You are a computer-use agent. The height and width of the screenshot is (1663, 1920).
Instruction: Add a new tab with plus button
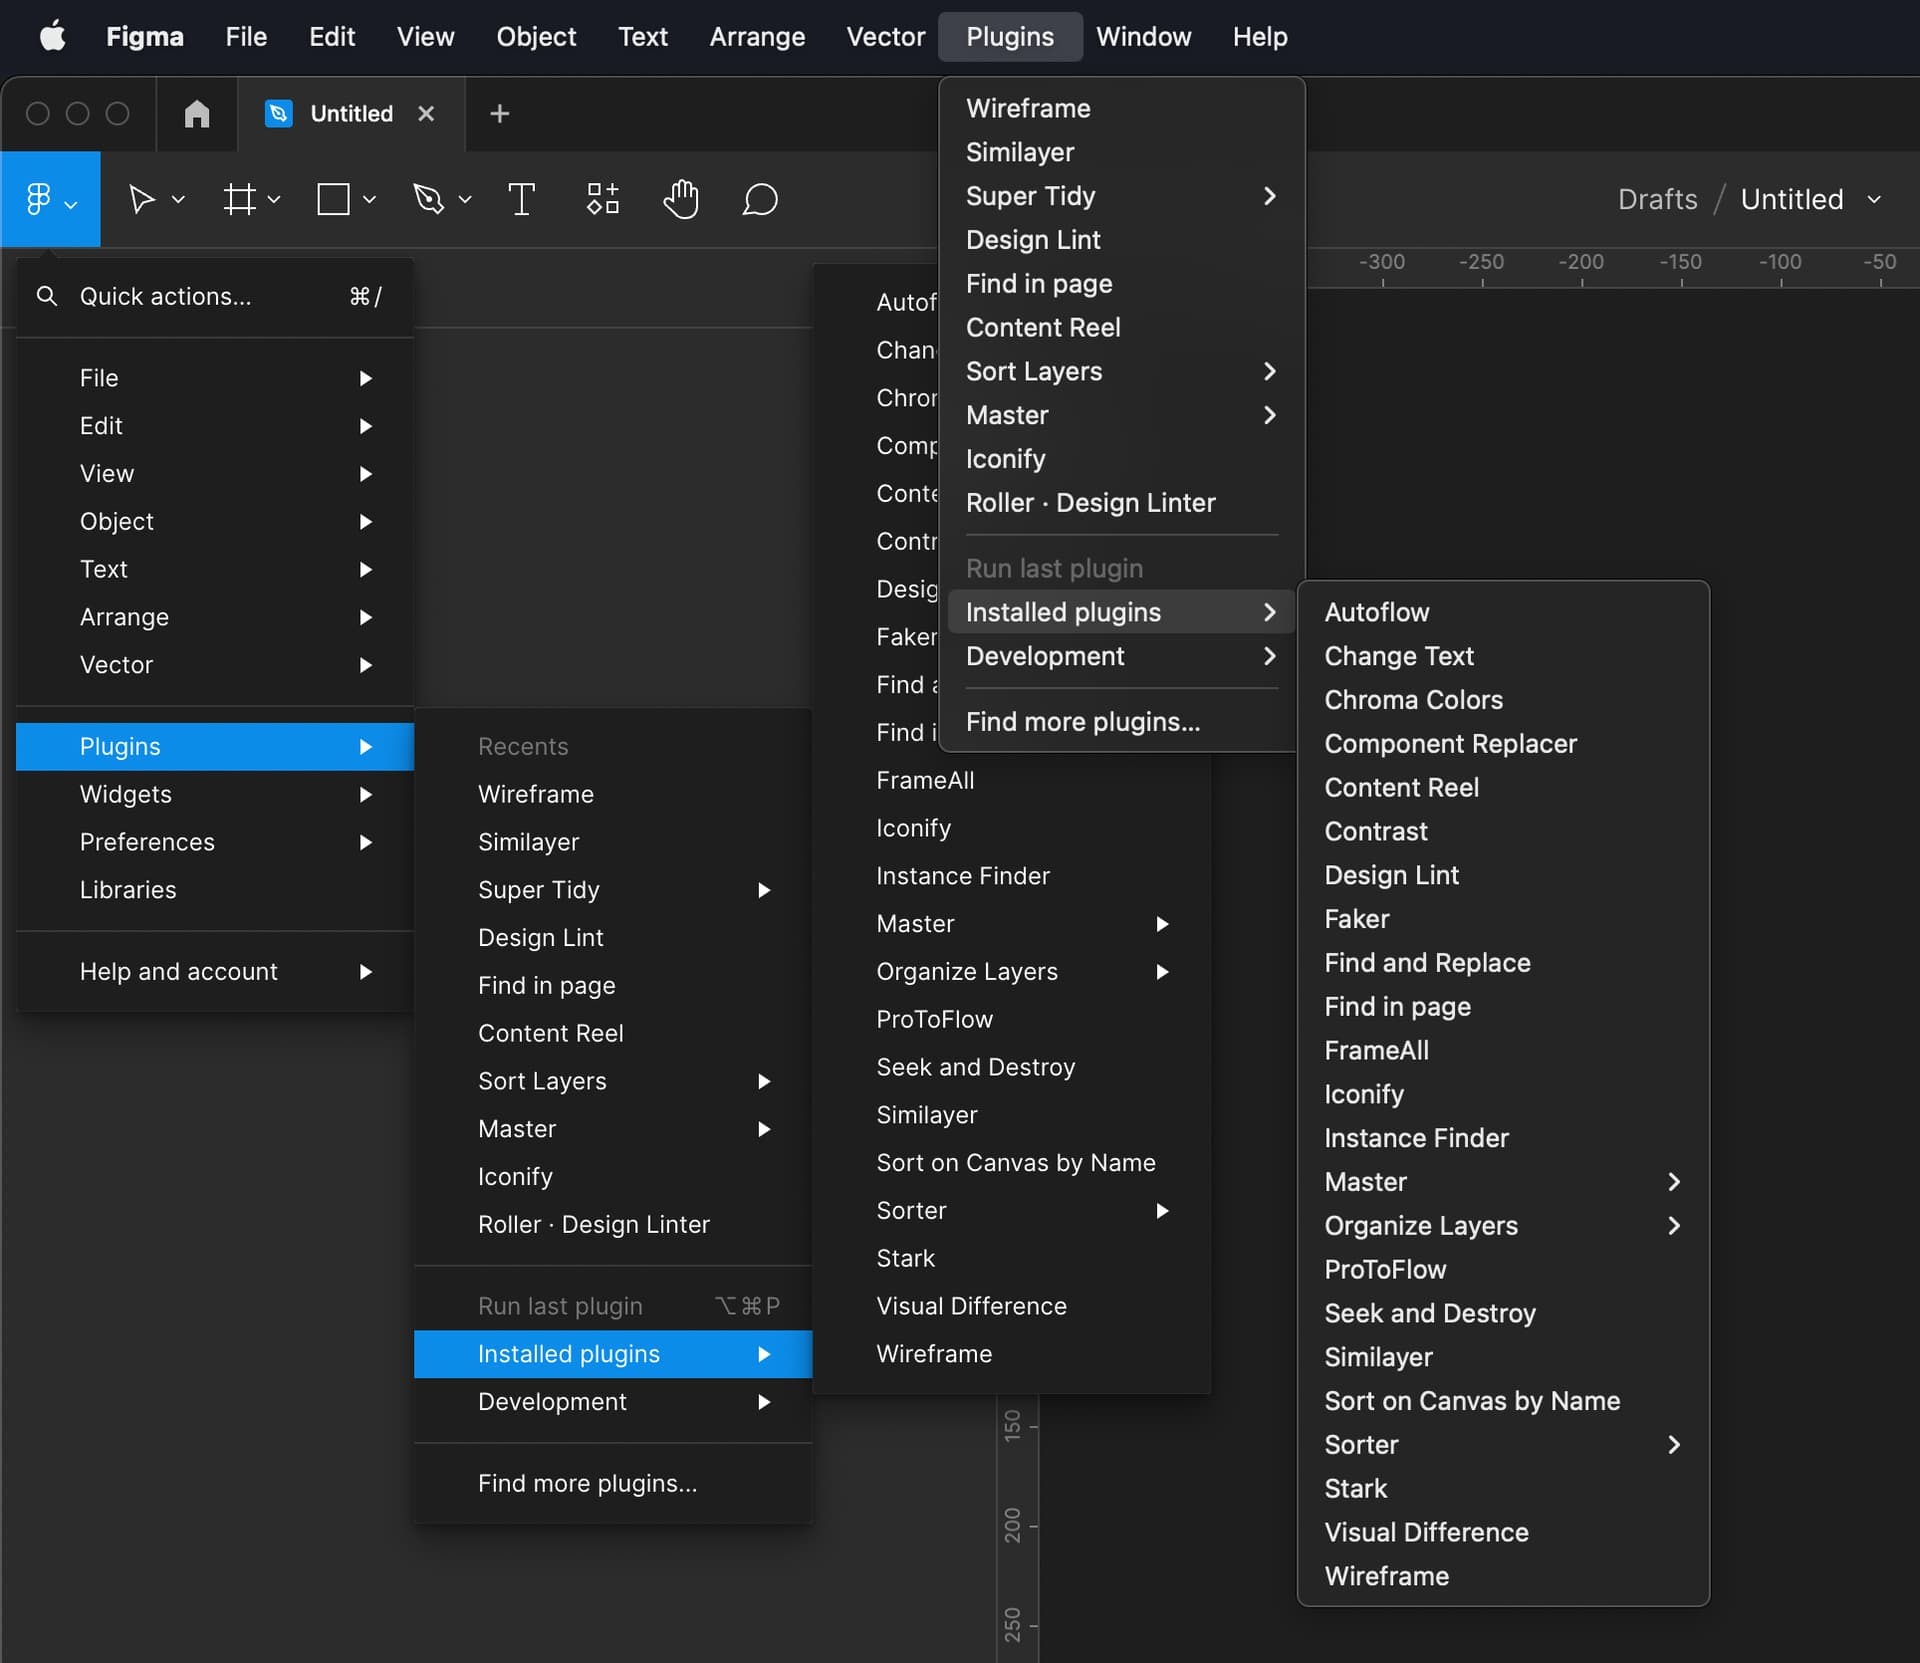pos(500,114)
